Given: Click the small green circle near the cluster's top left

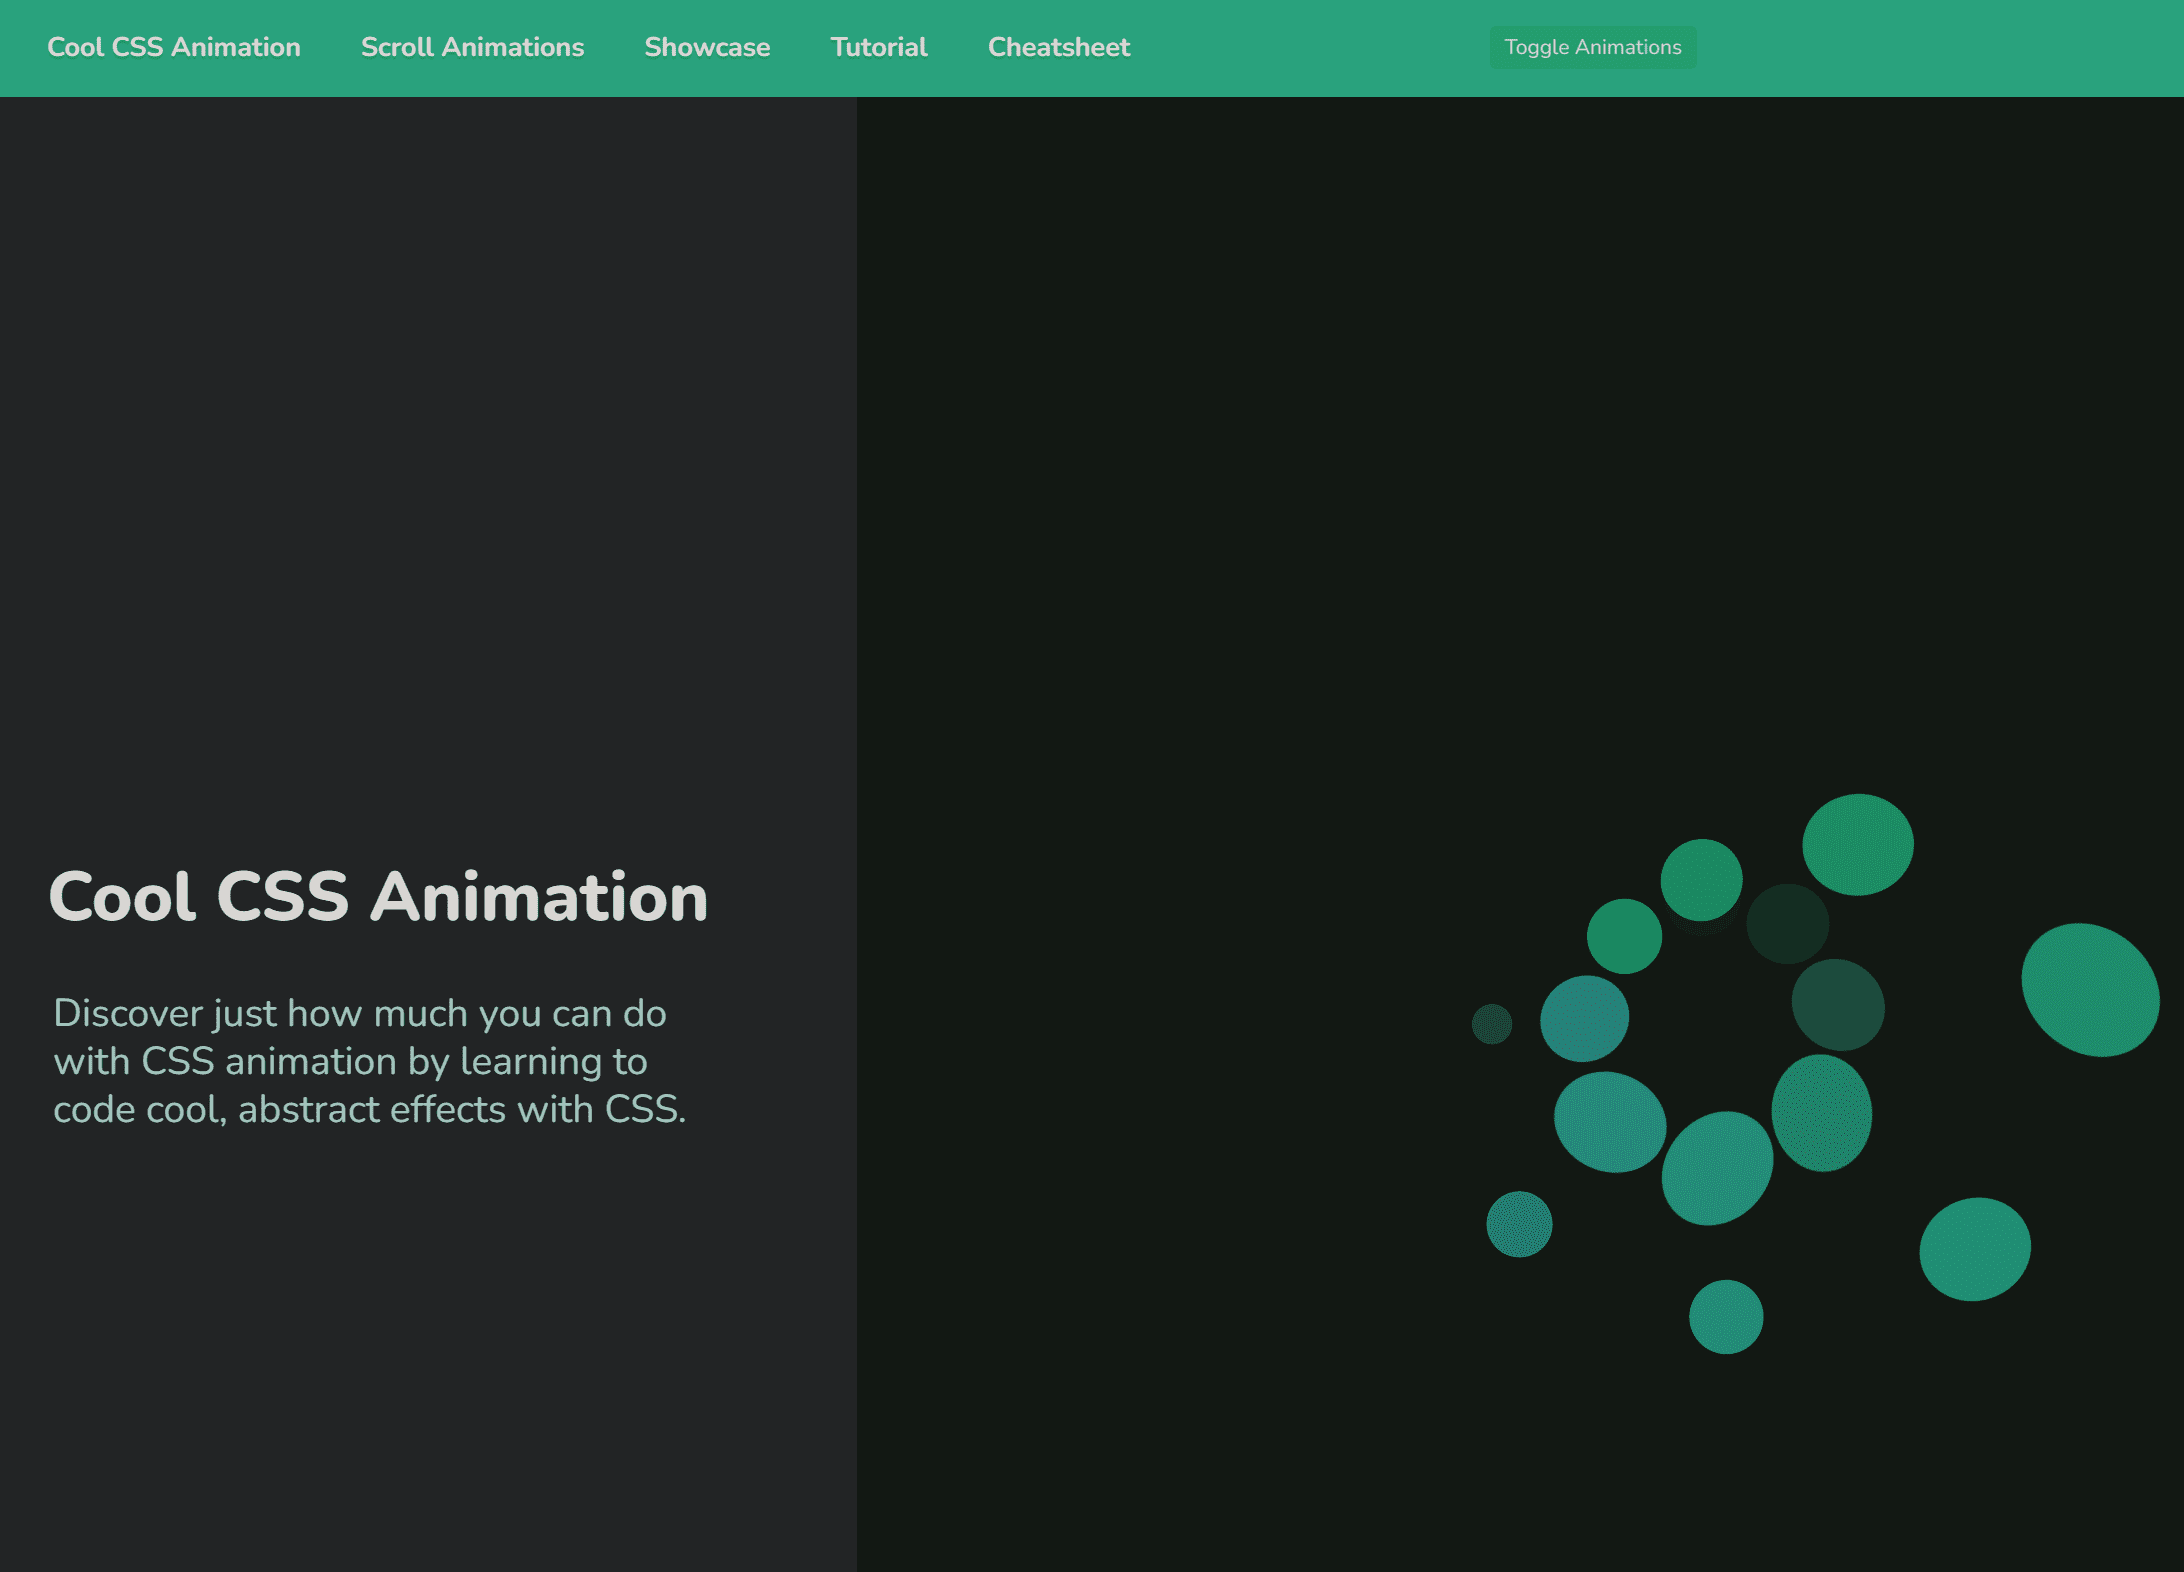Looking at the screenshot, I should pyautogui.click(x=1624, y=937).
